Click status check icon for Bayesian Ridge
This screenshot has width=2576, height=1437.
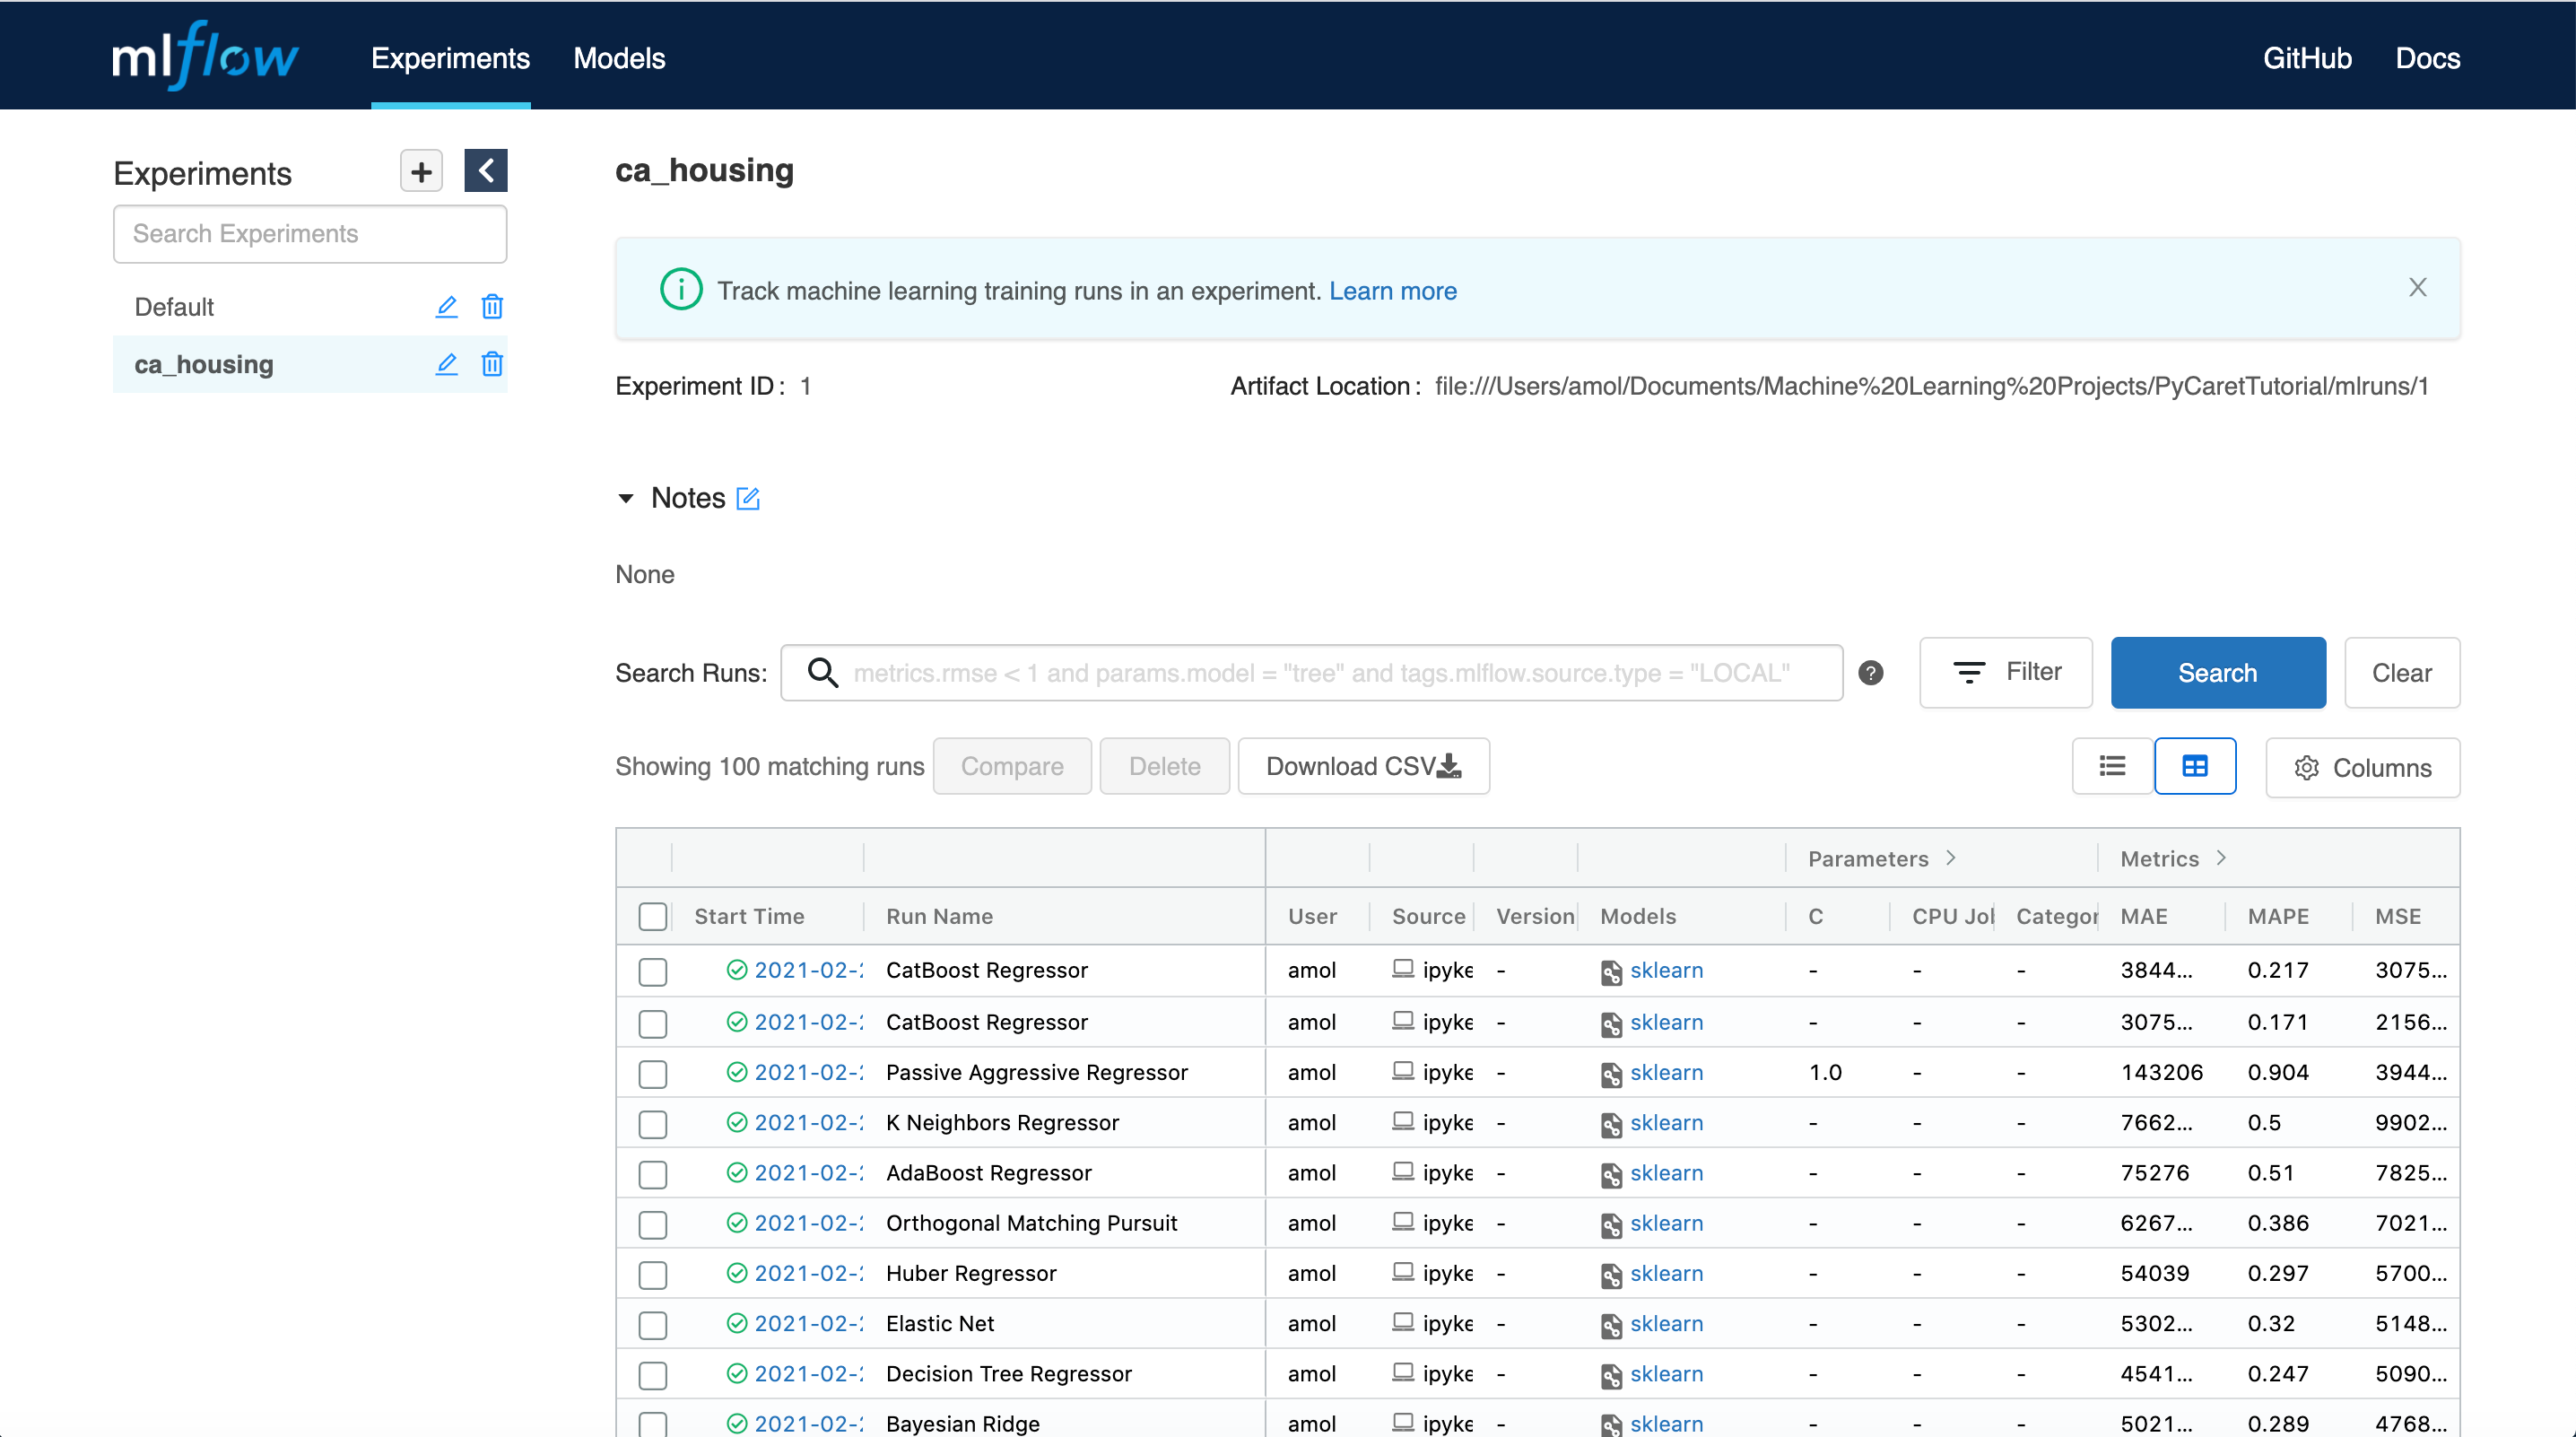point(737,1423)
